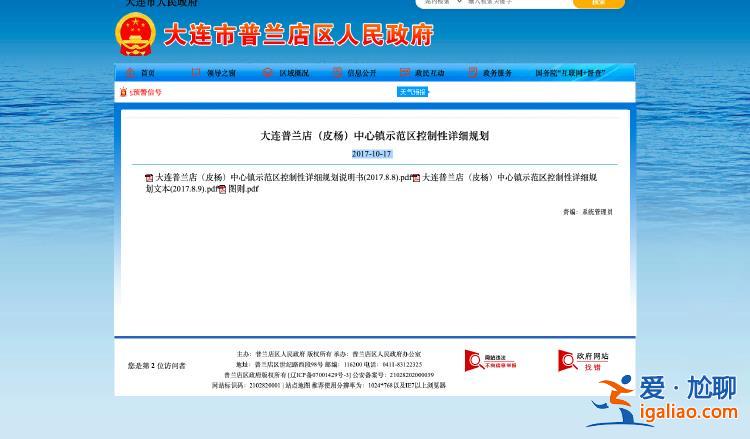
Task: Click the 预警信号 link
Action: [x=145, y=92]
